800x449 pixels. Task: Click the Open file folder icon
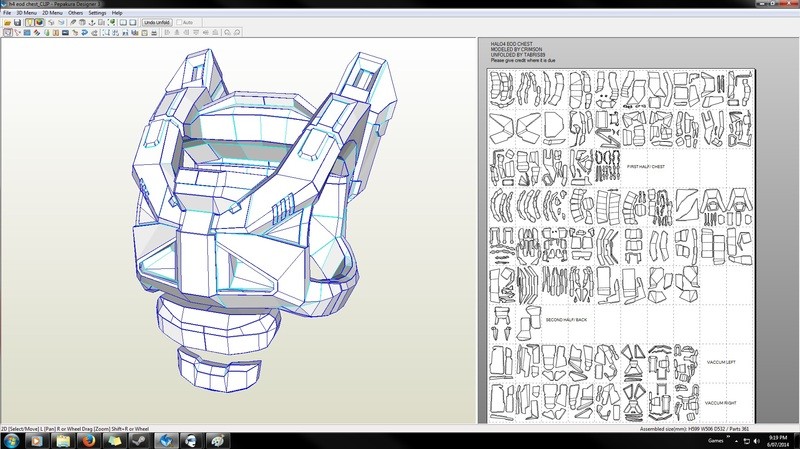8,22
